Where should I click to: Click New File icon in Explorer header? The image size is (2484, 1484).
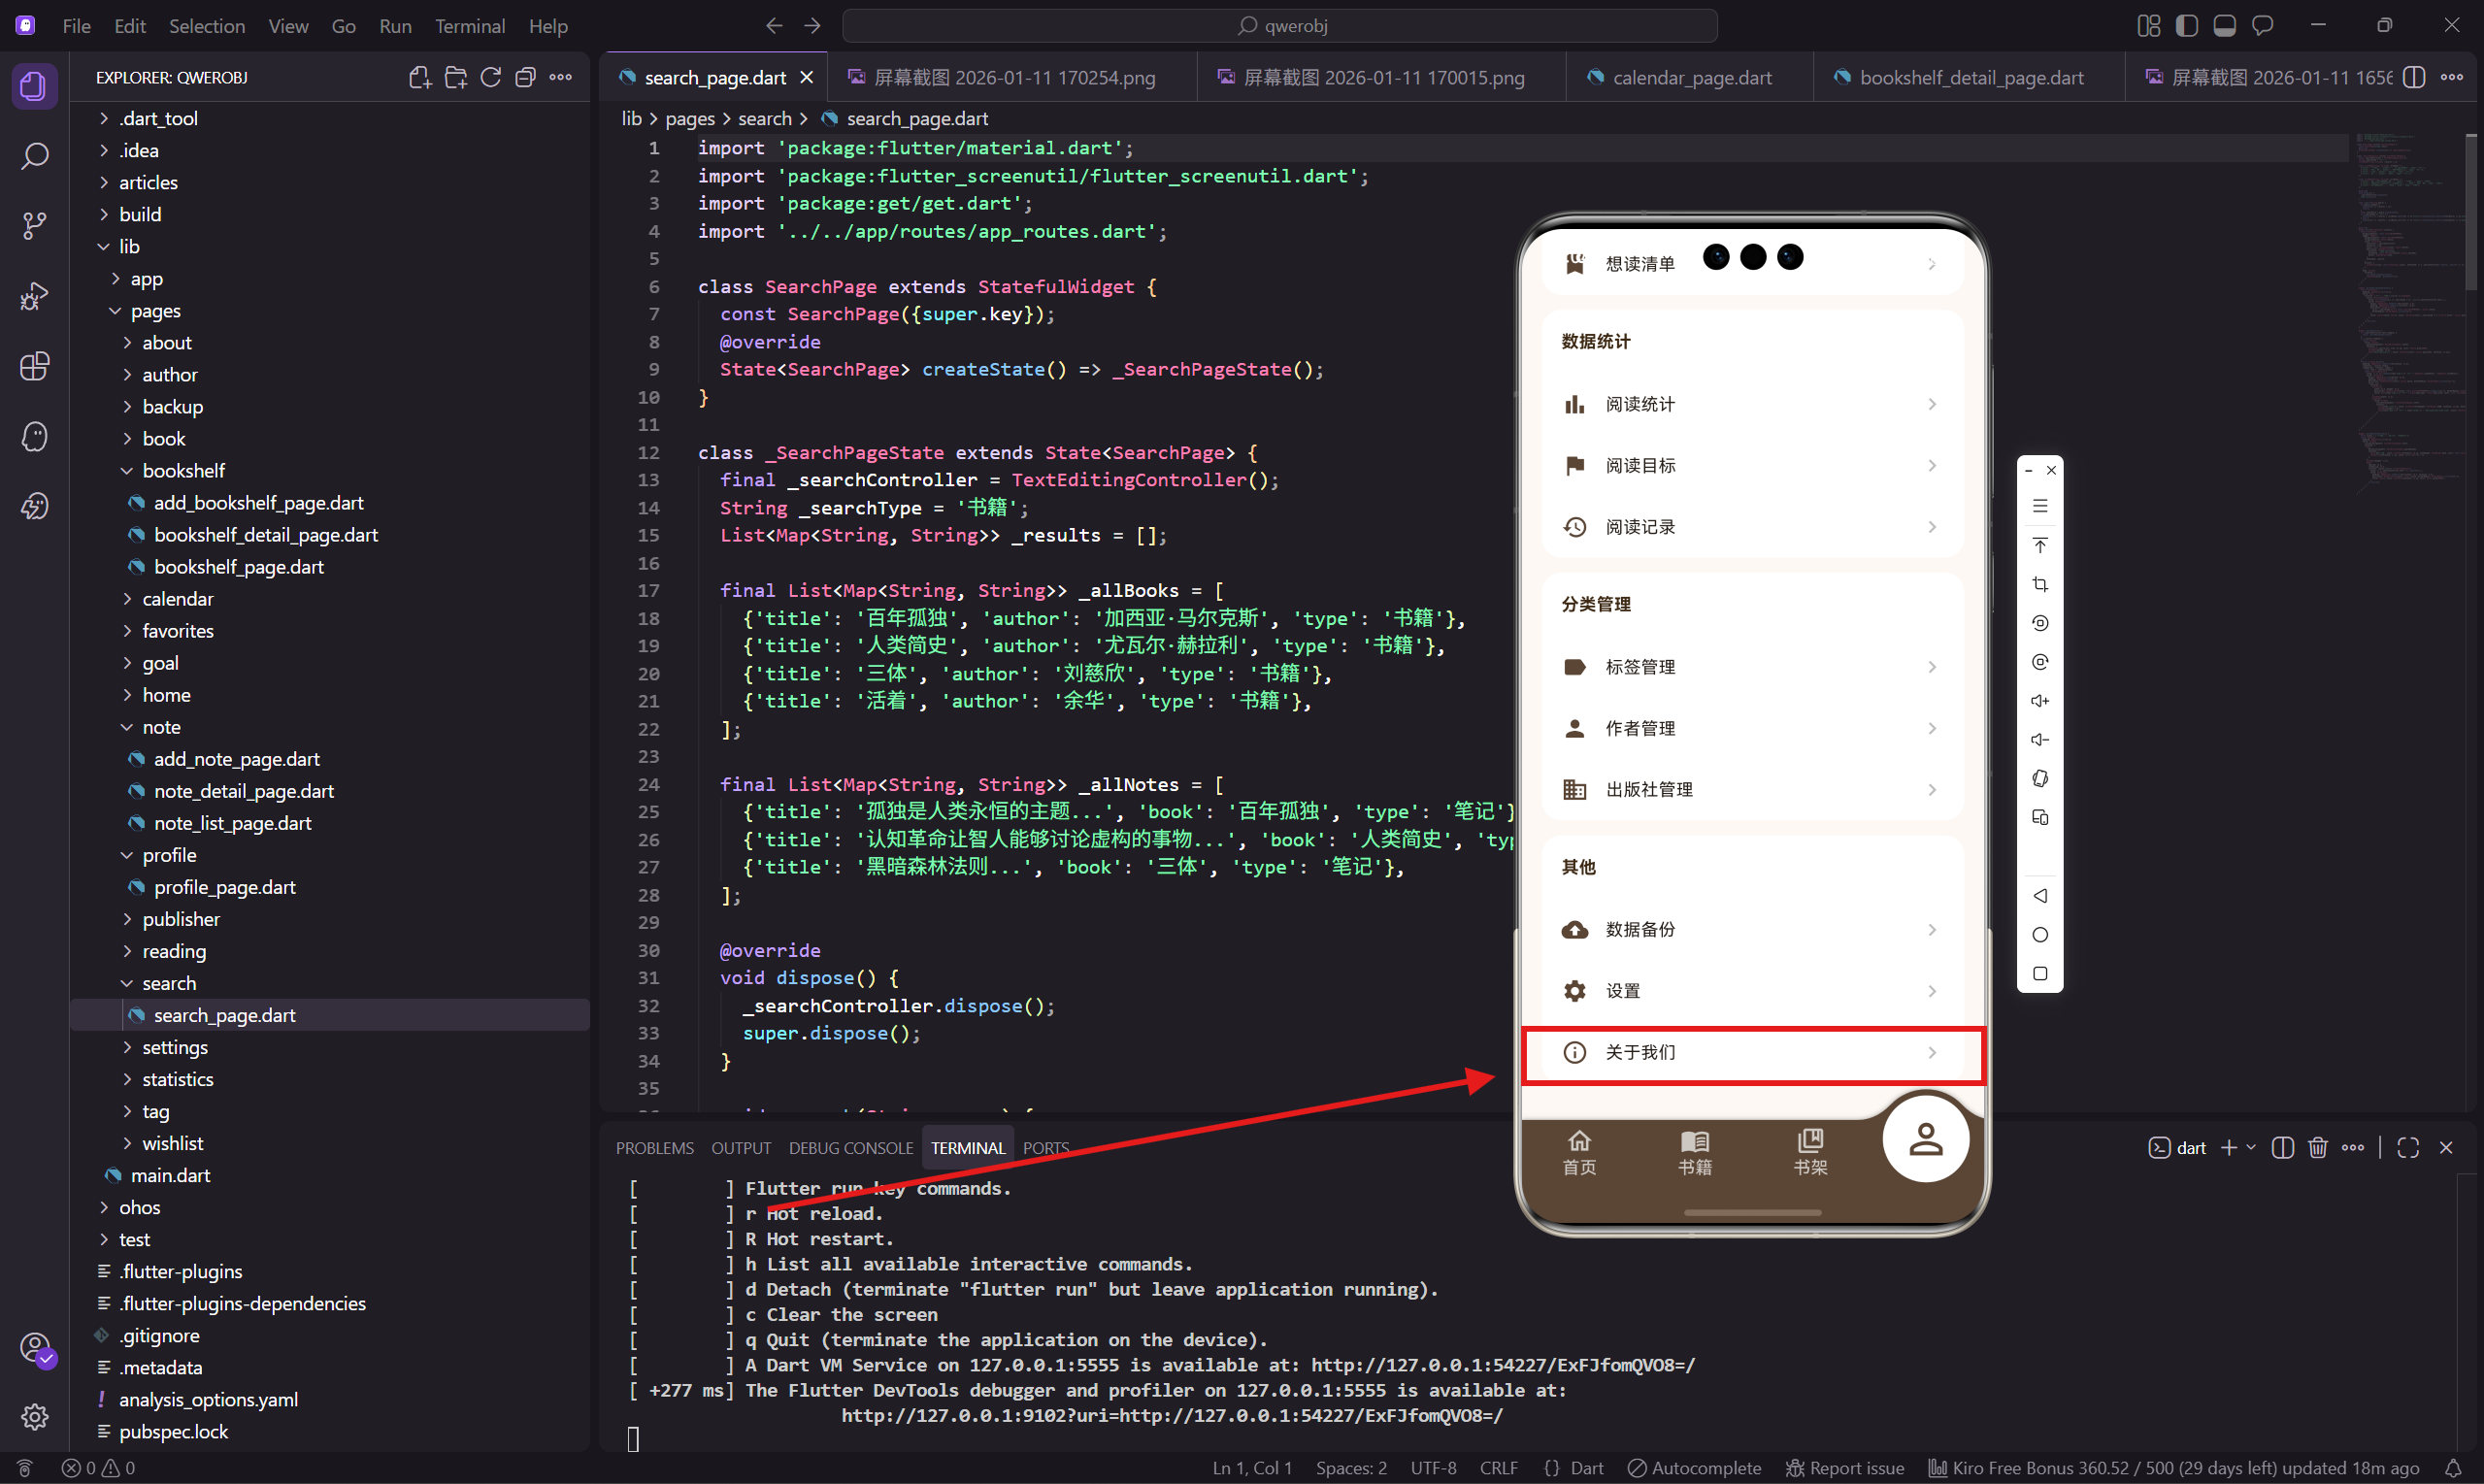coord(420,77)
